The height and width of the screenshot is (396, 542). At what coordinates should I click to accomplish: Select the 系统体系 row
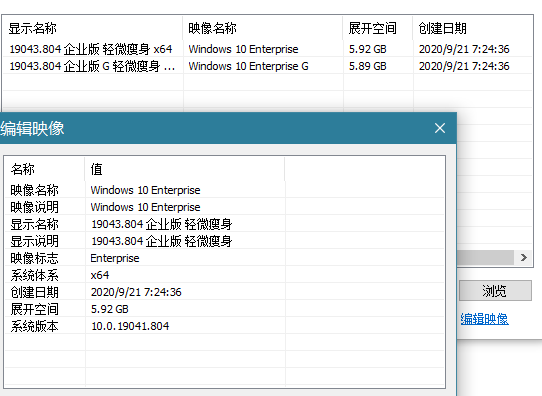click(225, 275)
